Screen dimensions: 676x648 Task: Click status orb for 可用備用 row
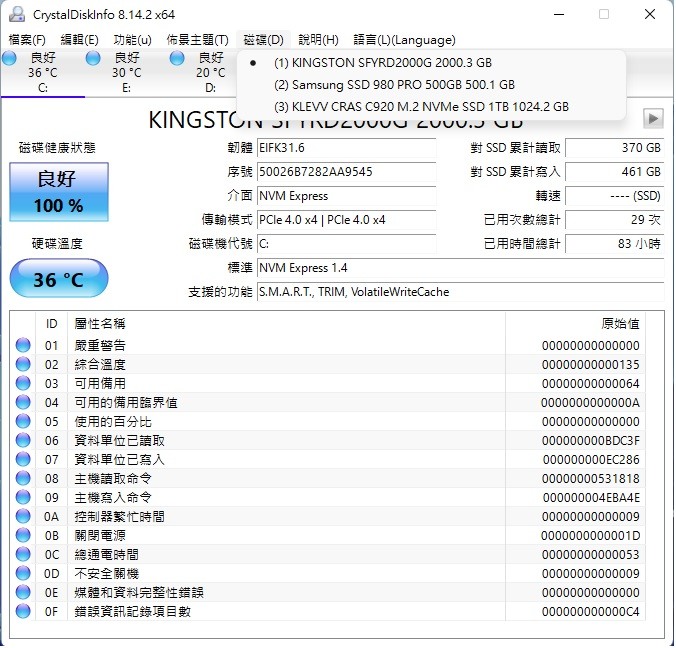tap(23, 383)
